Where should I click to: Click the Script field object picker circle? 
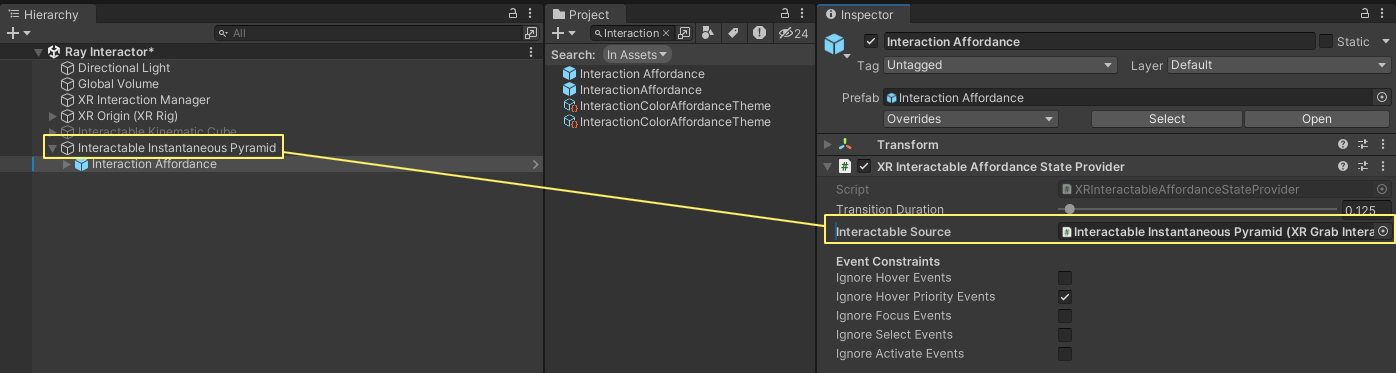pos(1382,189)
